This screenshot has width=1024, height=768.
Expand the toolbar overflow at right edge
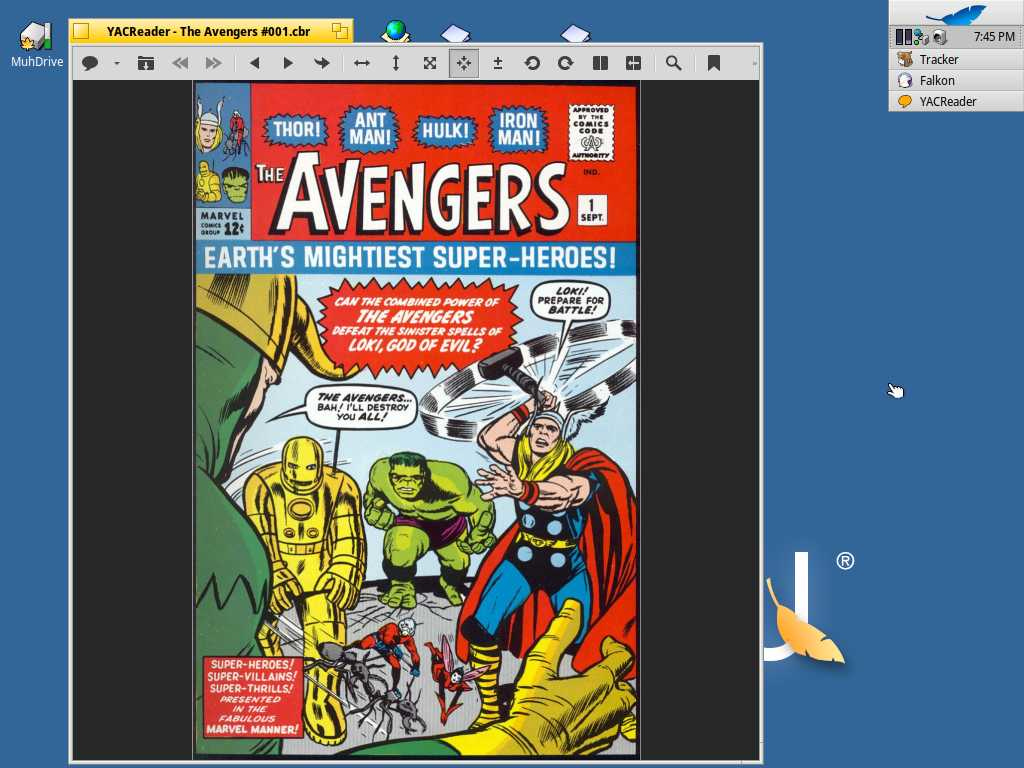pyautogui.click(x=754, y=63)
